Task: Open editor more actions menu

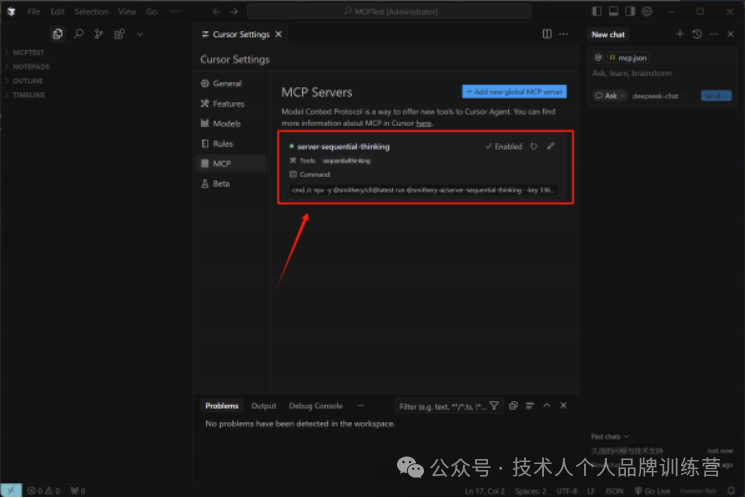Action: click(564, 34)
